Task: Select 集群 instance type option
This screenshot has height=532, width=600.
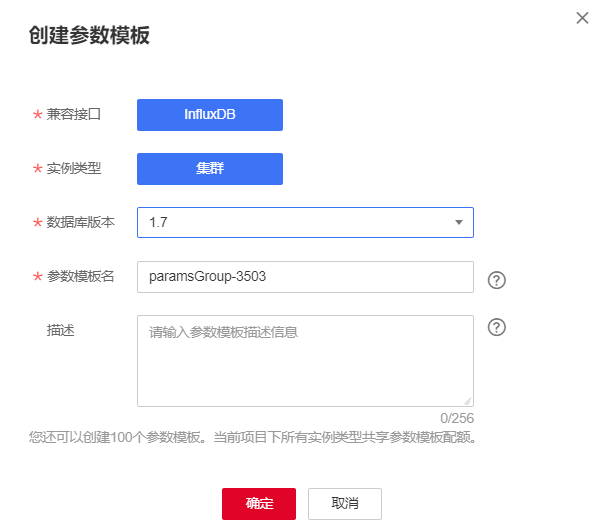Action: (210, 169)
